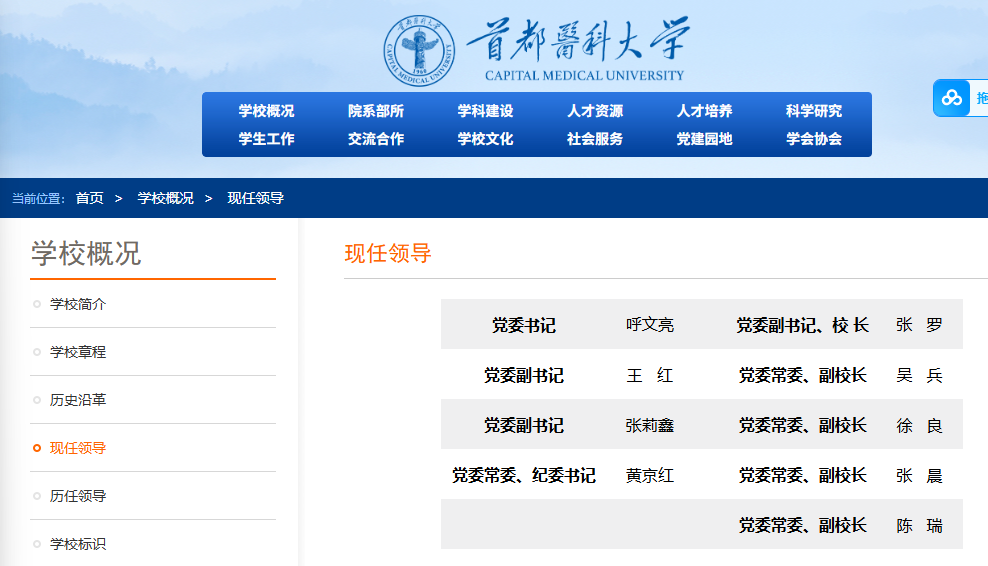Click the 学校概况 sidebar heading
The height and width of the screenshot is (566, 988).
click(x=86, y=253)
